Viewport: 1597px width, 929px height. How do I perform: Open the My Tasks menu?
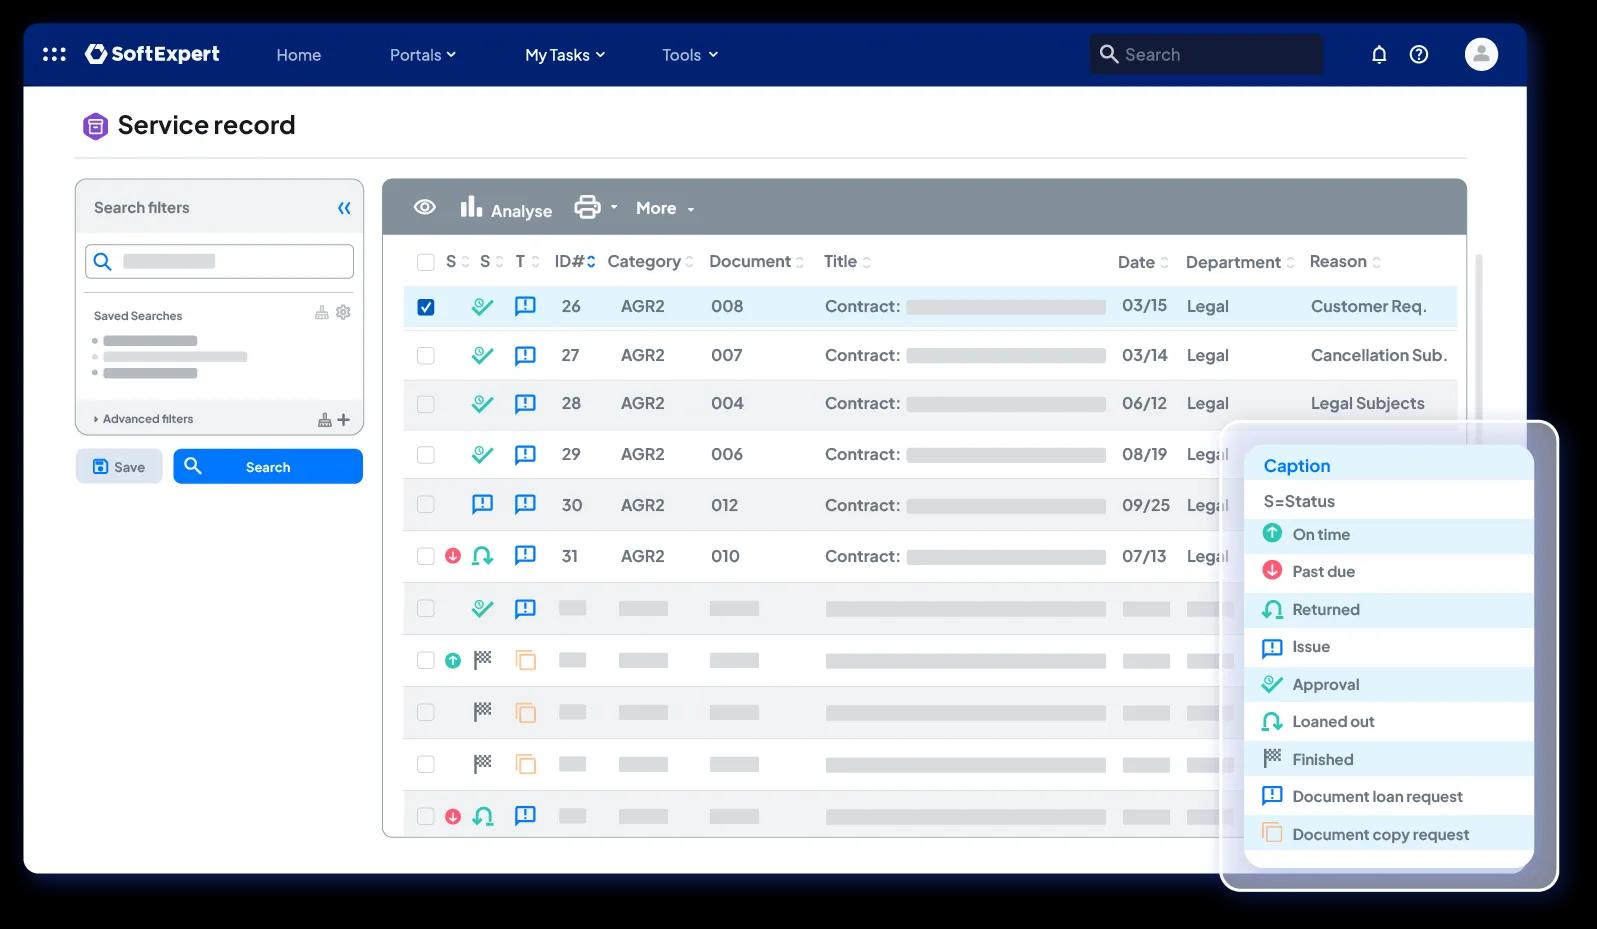pyautogui.click(x=565, y=55)
